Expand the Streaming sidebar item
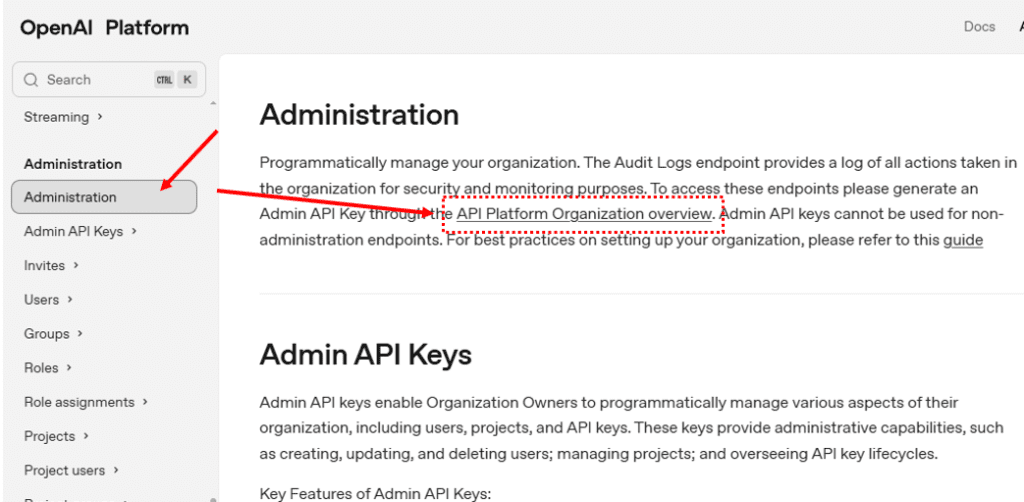This screenshot has width=1024, height=502. [x=63, y=117]
